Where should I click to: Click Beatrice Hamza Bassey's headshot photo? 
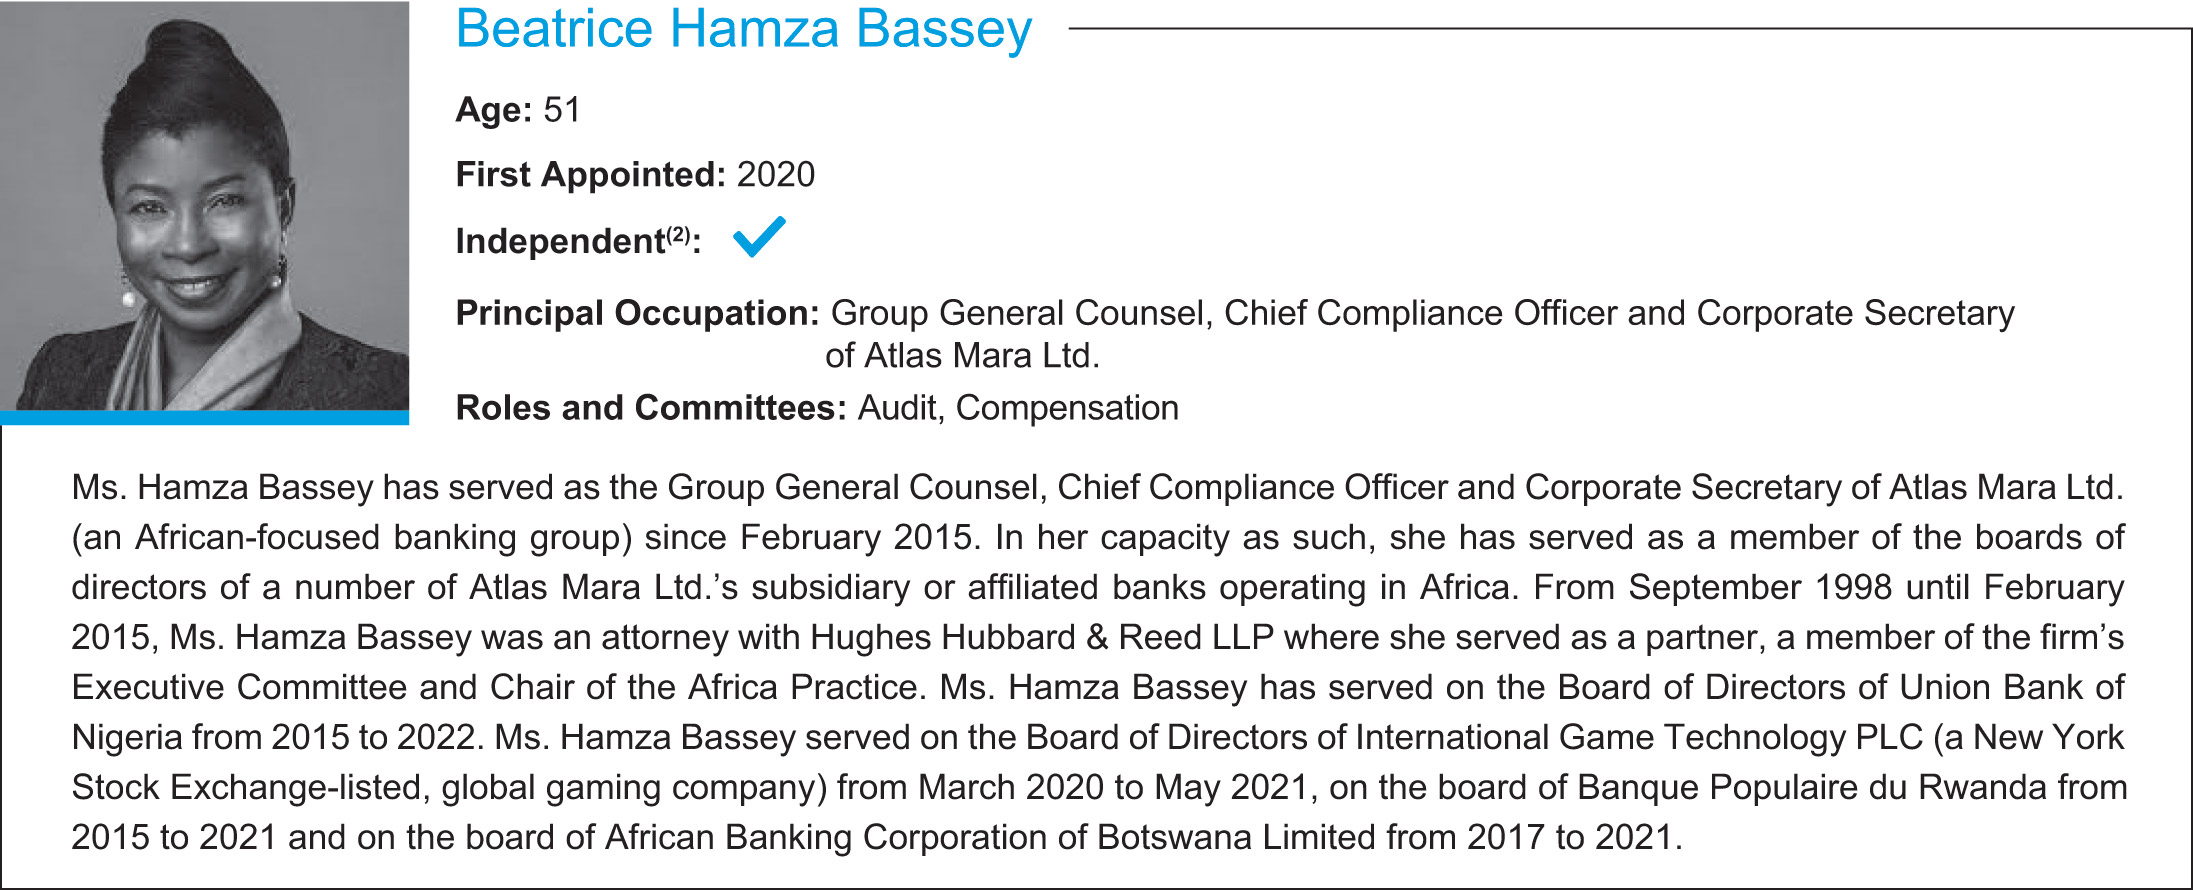204,205
